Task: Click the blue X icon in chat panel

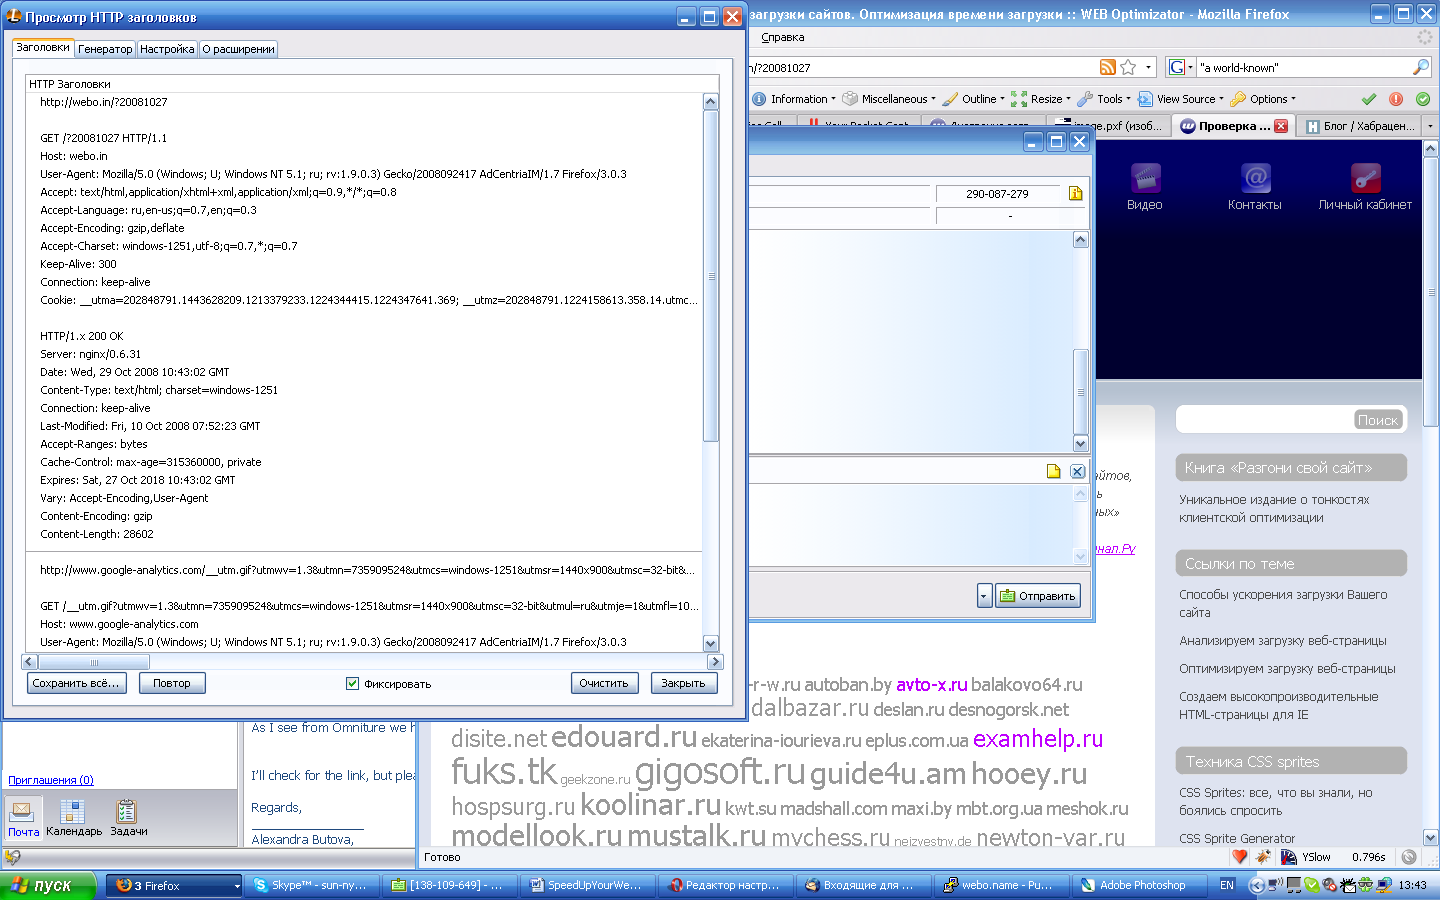Action: tap(1078, 471)
